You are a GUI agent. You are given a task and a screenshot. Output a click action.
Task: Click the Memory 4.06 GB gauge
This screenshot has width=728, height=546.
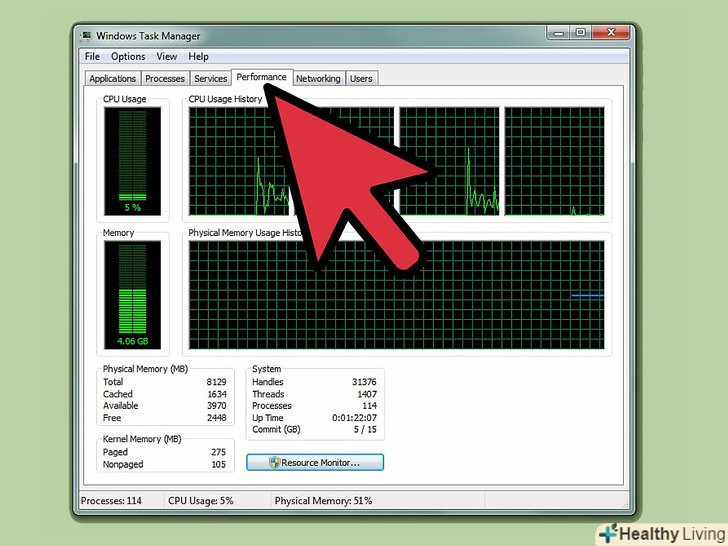tap(132, 295)
